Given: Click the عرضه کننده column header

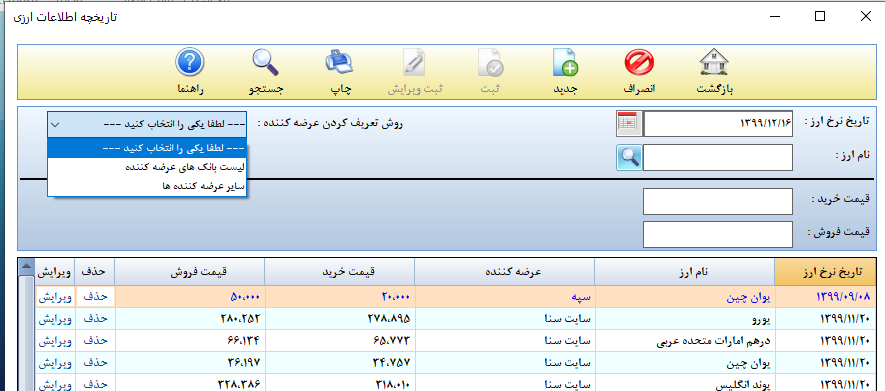Looking at the screenshot, I should coord(505,273).
